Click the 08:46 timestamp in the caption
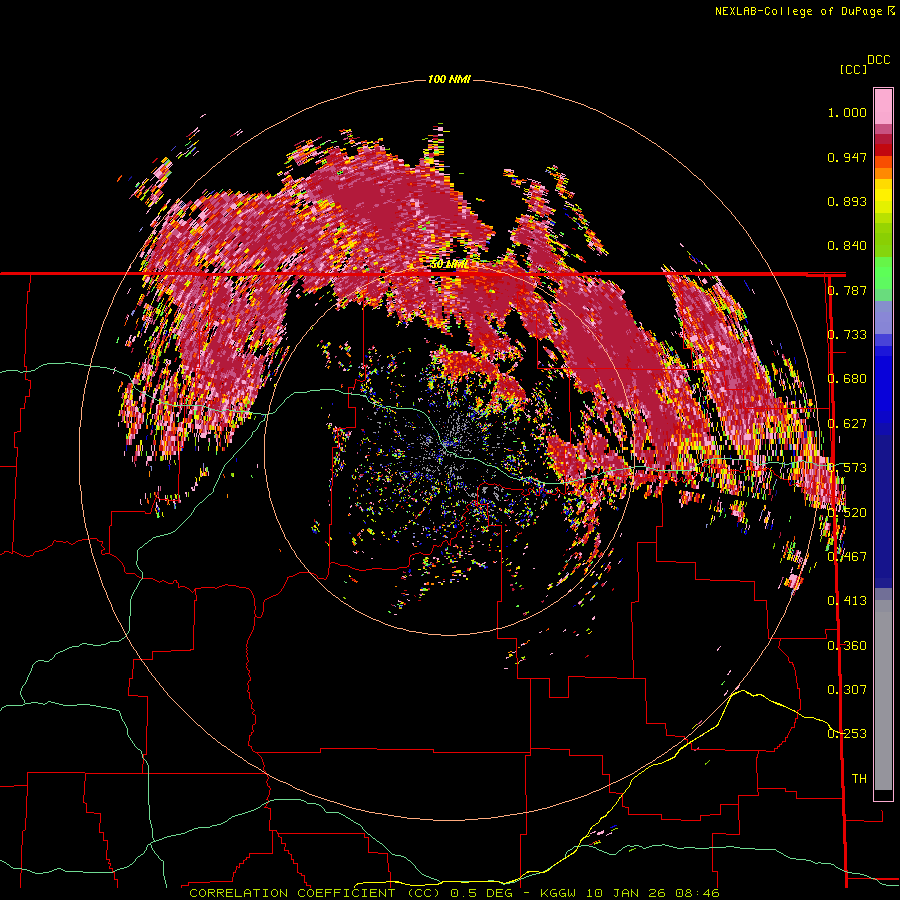The height and width of the screenshot is (900, 900). (x=697, y=893)
